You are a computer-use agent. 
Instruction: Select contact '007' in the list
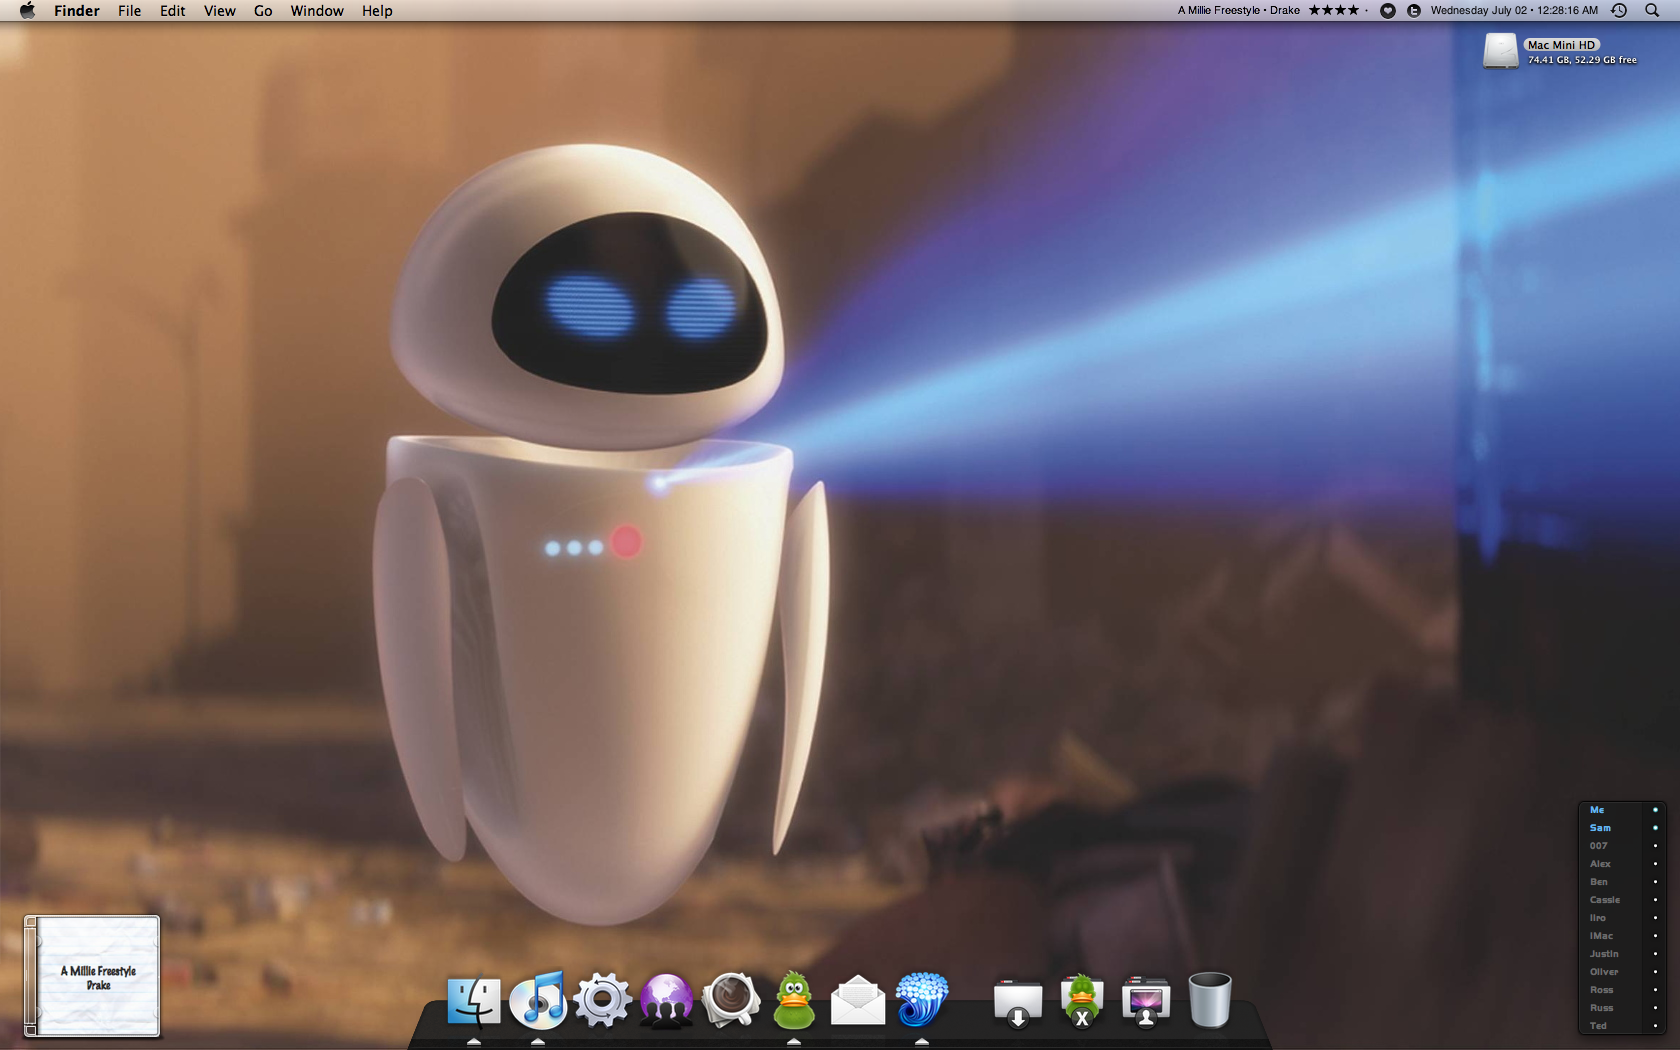[x=1599, y=846]
